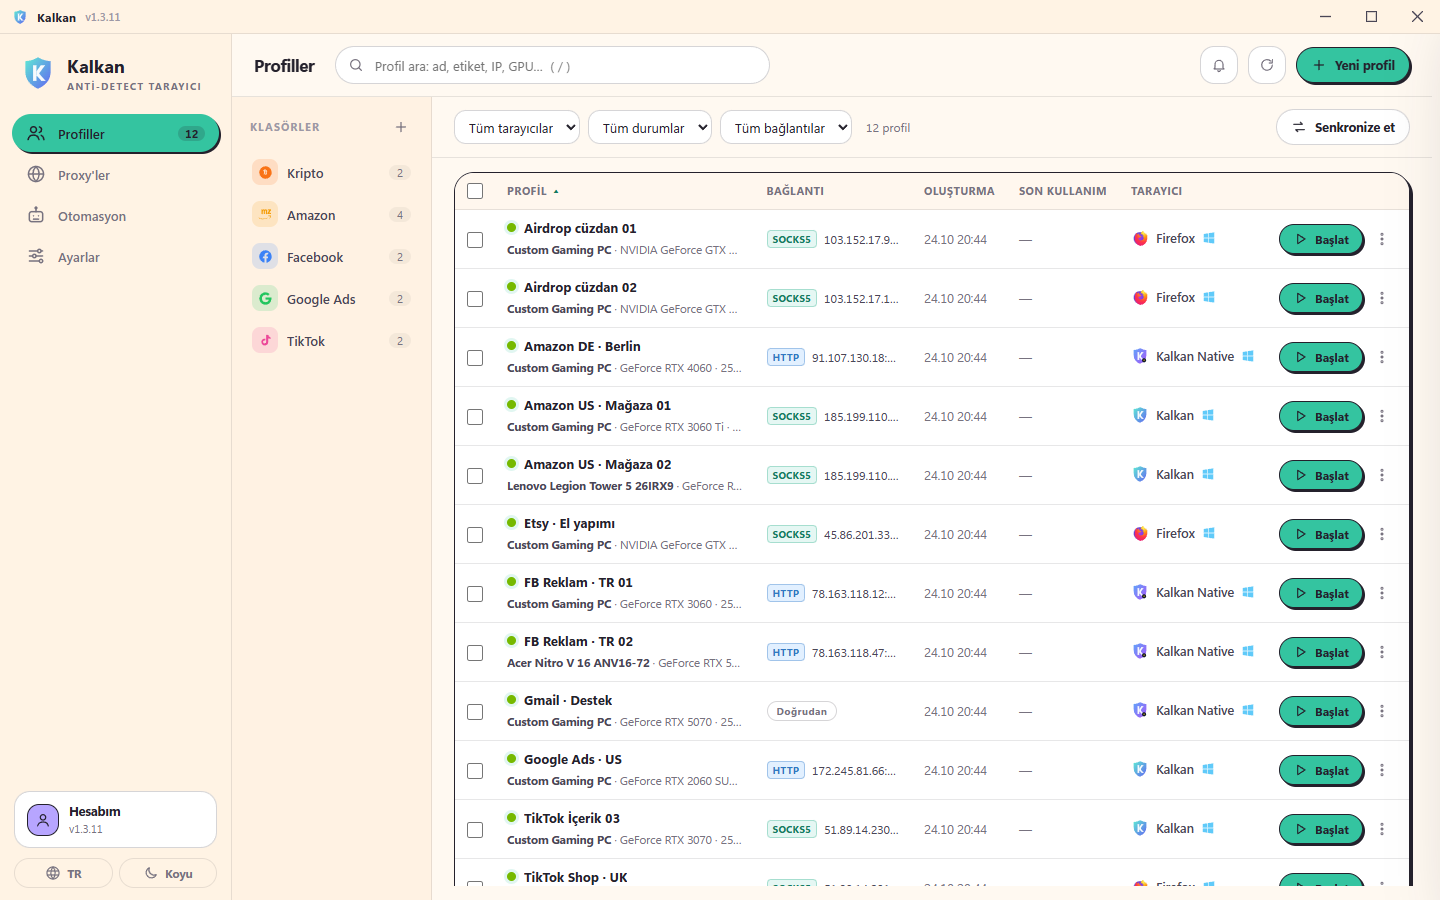Viewport: 1440px width, 900px height.
Task: Open Otomasyon in the sidebar
Action: pos(116,216)
